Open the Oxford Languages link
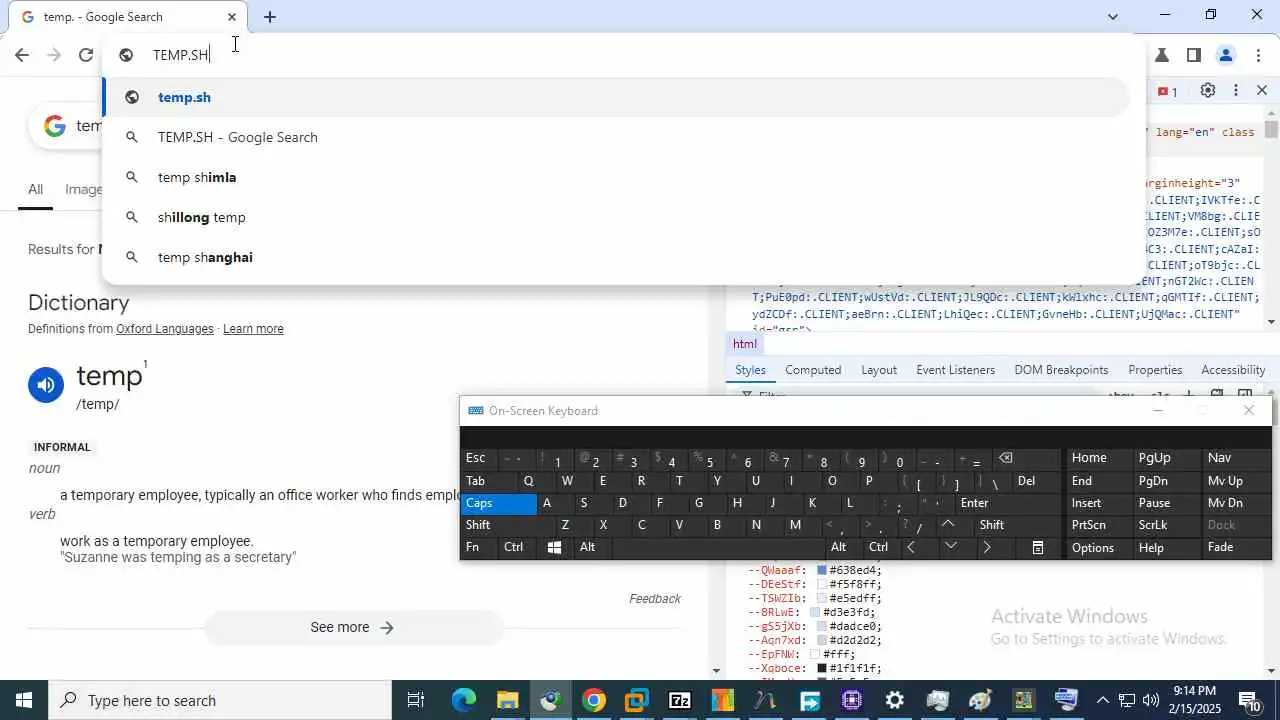The height and width of the screenshot is (720, 1280). pos(165,329)
